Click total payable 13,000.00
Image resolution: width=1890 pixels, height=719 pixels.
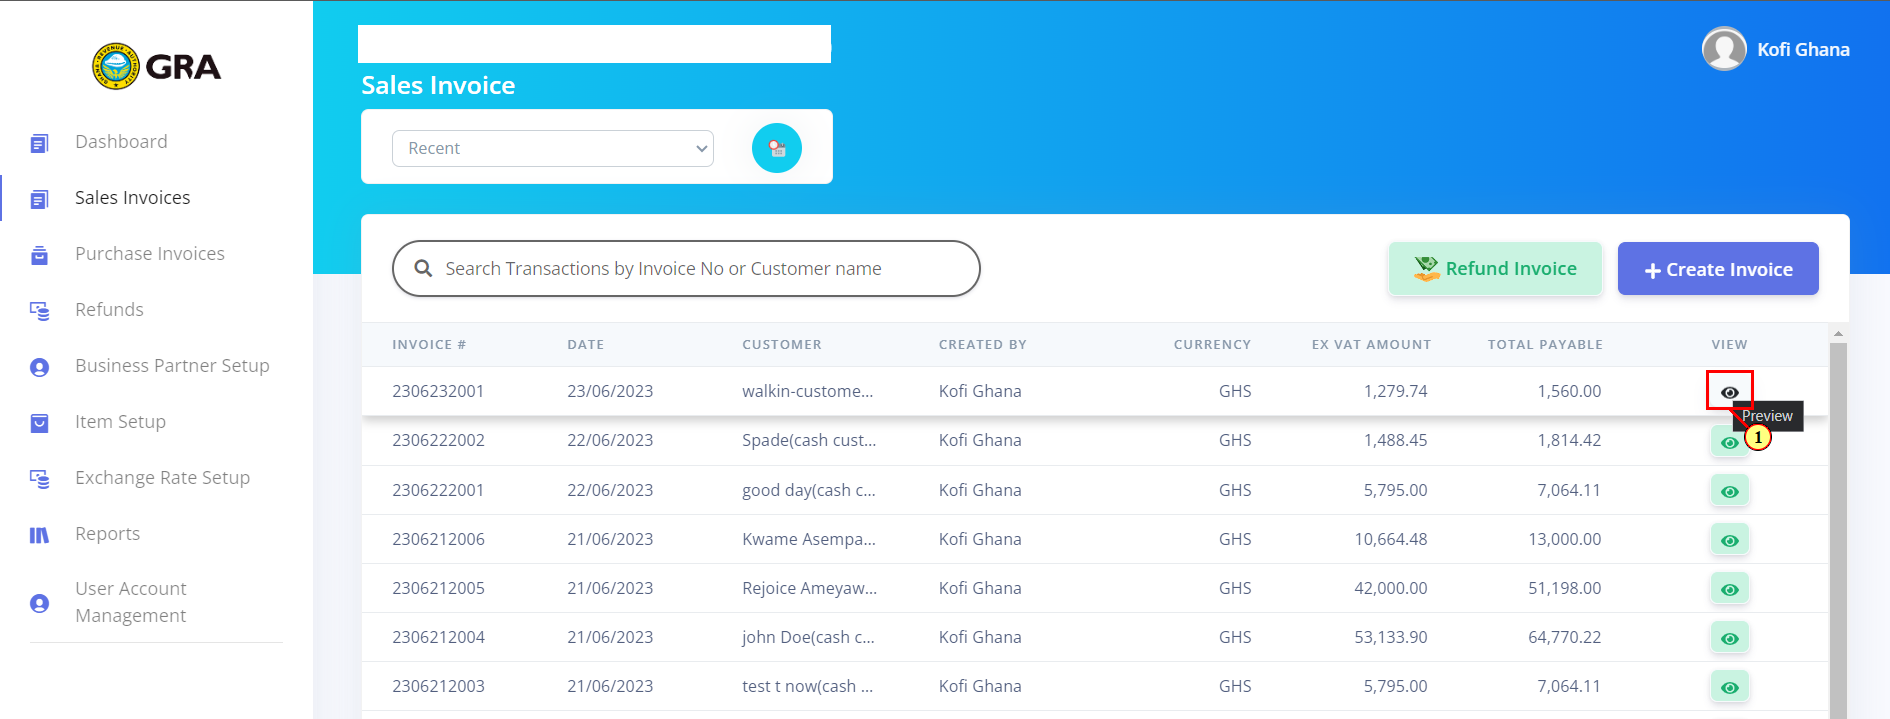(1564, 539)
